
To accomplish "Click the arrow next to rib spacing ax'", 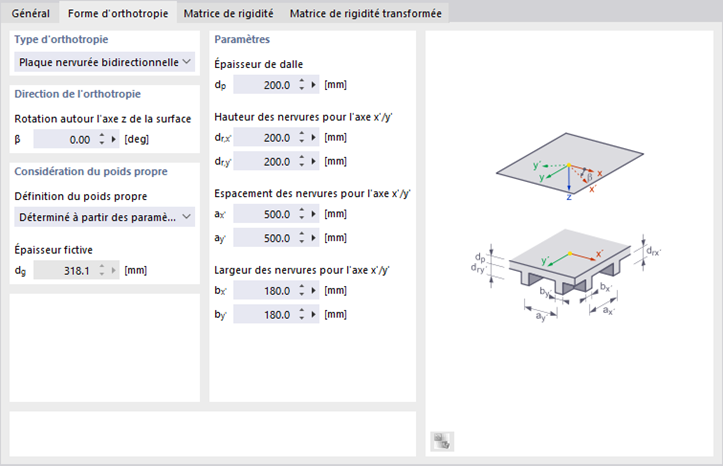I will (314, 214).
